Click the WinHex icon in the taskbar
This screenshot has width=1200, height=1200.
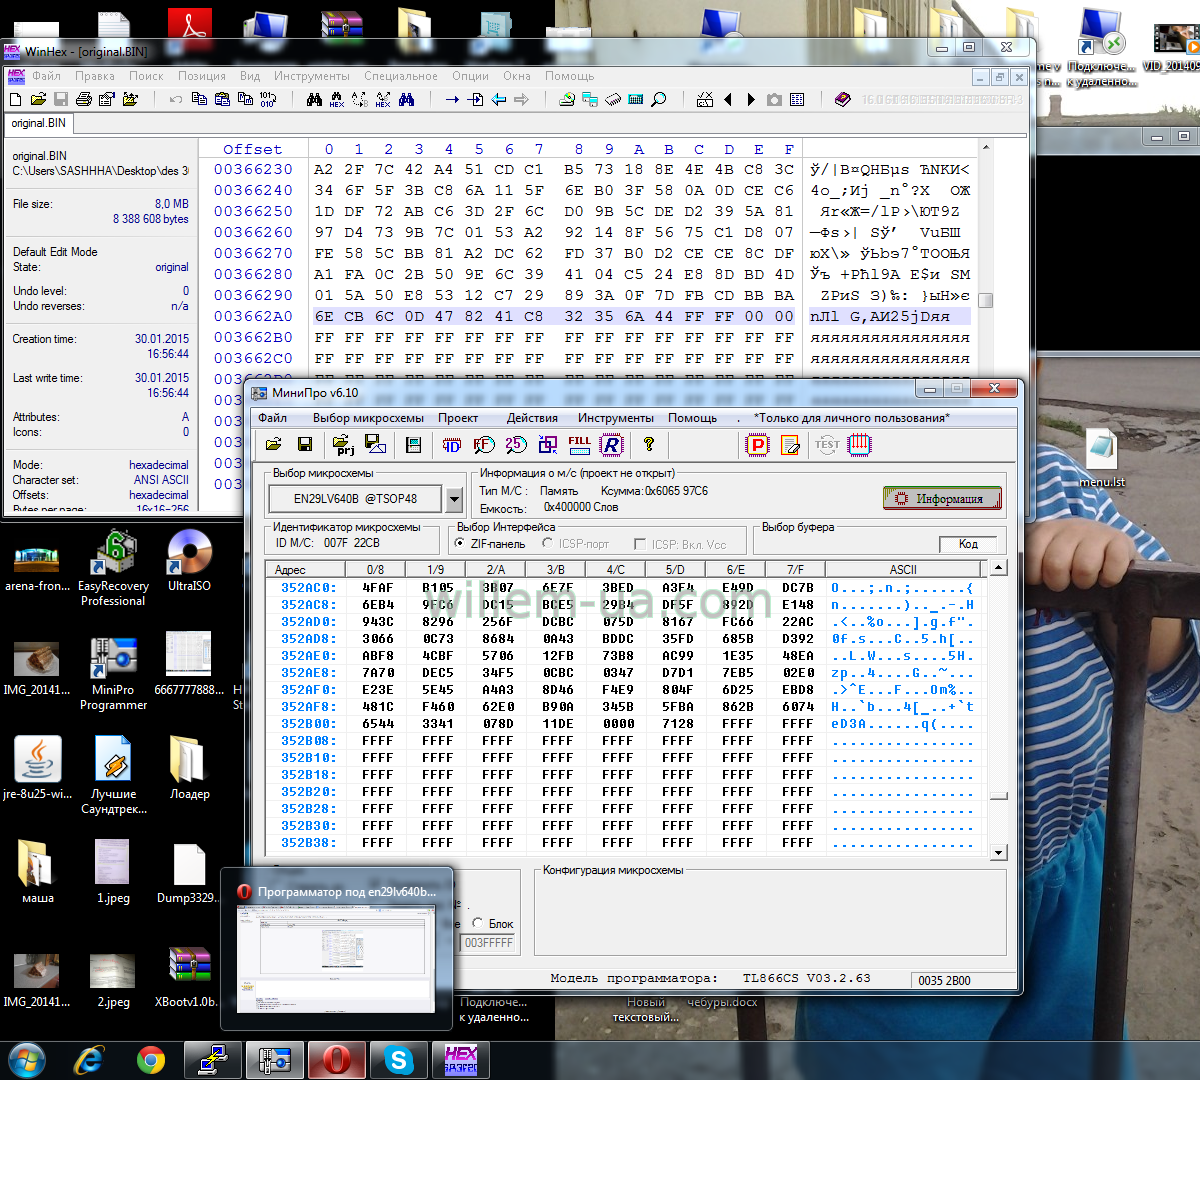pyautogui.click(x=460, y=1060)
